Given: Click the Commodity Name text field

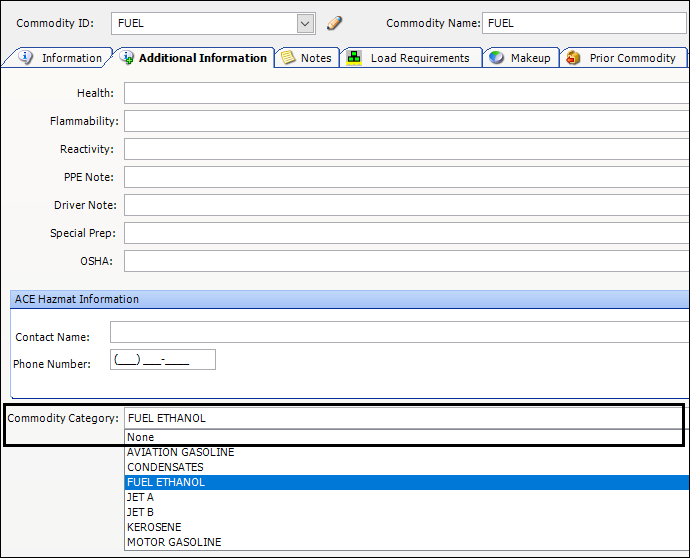Looking at the screenshot, I should coord(584,23).
